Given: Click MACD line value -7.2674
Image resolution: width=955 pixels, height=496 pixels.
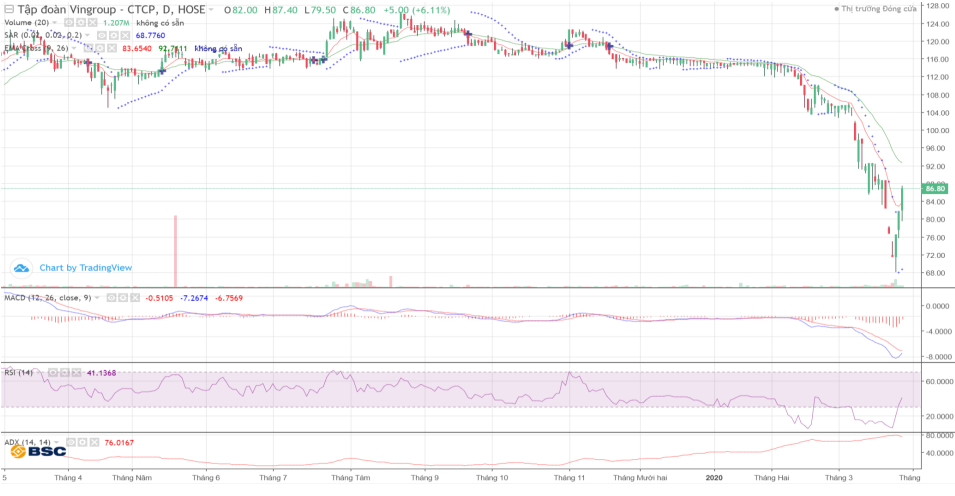Looking at the screenshot, I should (194, 298).
